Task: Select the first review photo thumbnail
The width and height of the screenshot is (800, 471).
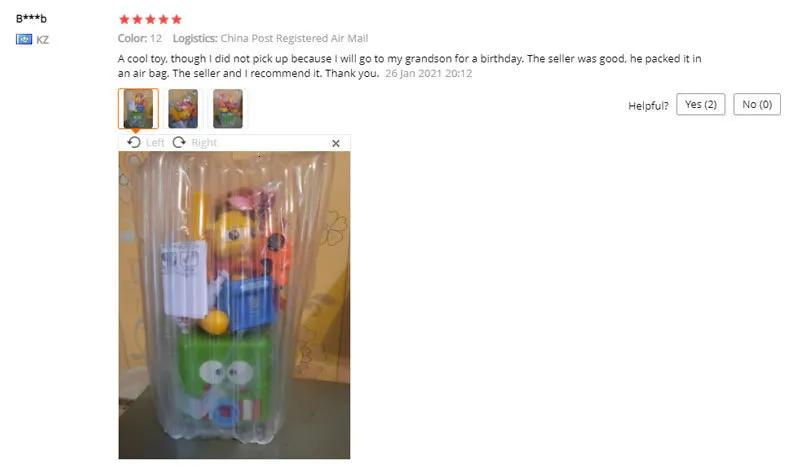Action: [x=138, y=109]
